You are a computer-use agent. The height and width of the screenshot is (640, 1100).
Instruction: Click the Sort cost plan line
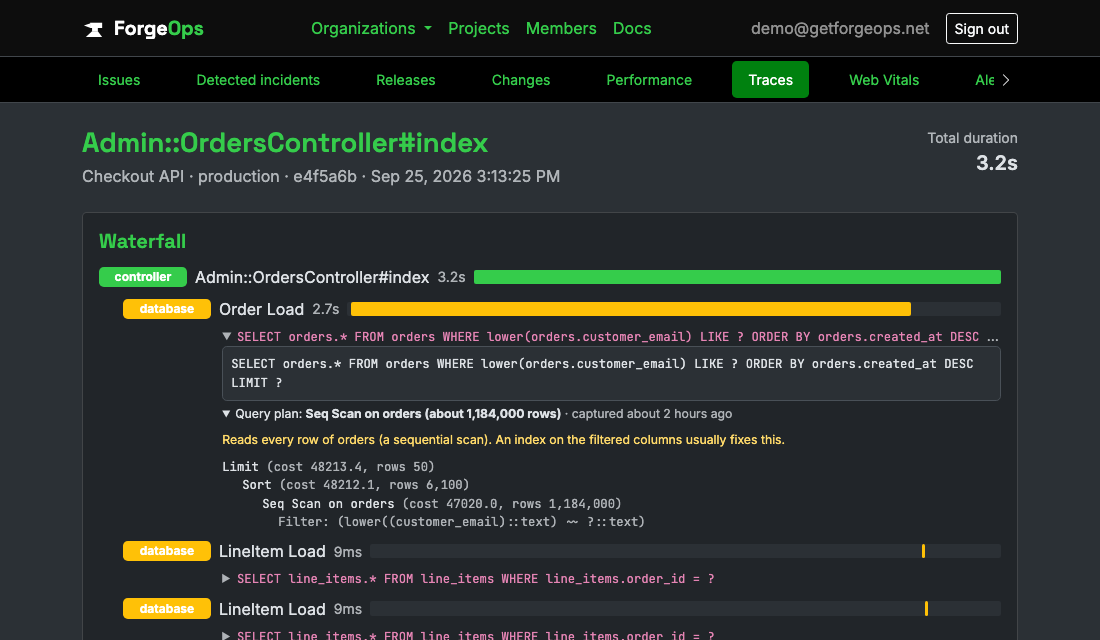tap(356, 485)
